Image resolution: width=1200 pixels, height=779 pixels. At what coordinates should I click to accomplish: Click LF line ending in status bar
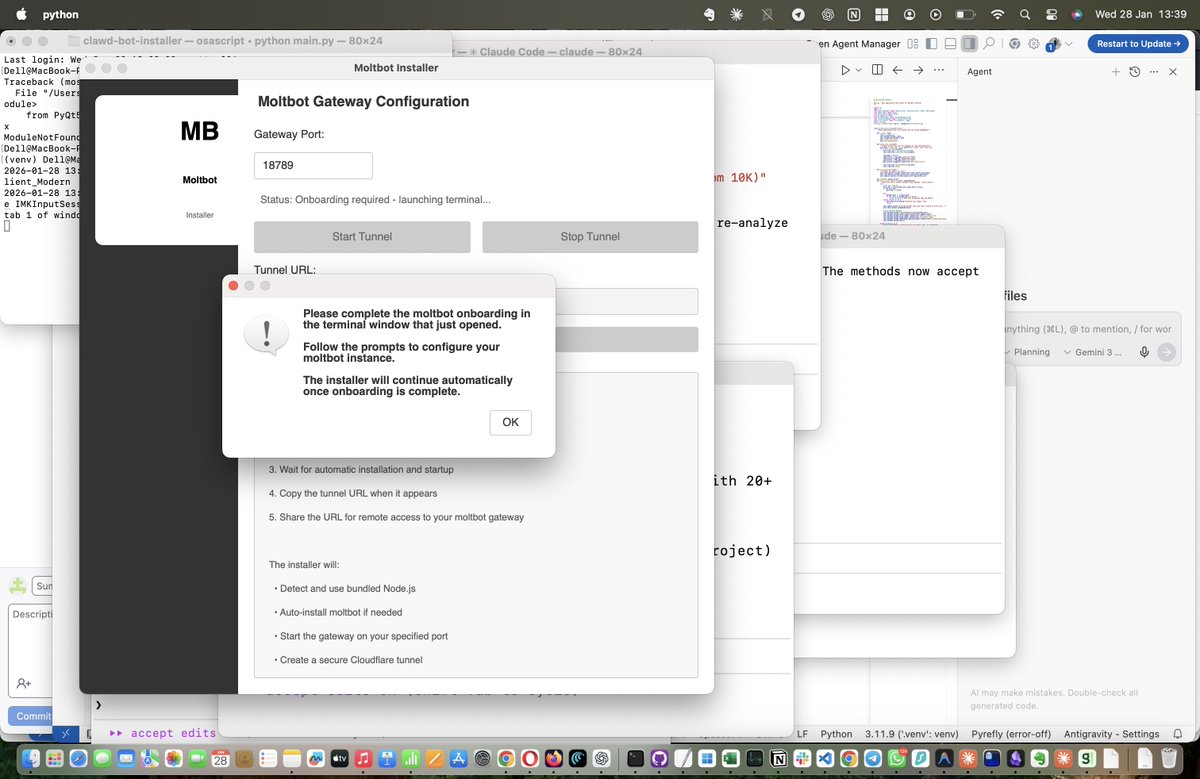[x=802, y=734]
